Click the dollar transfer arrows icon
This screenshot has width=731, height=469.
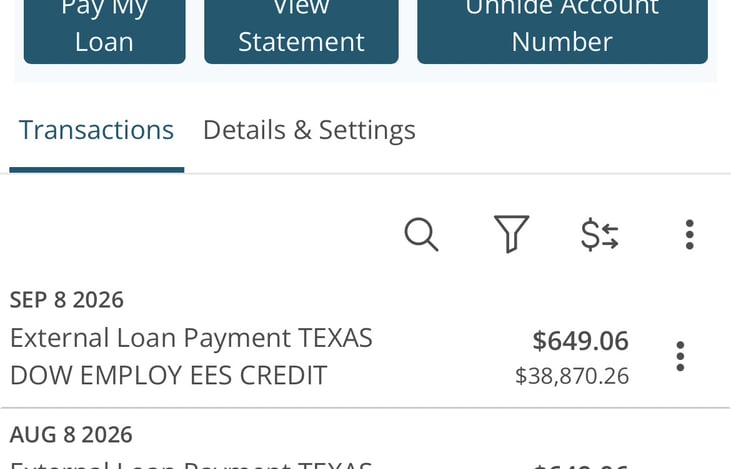tap(600, 234)
